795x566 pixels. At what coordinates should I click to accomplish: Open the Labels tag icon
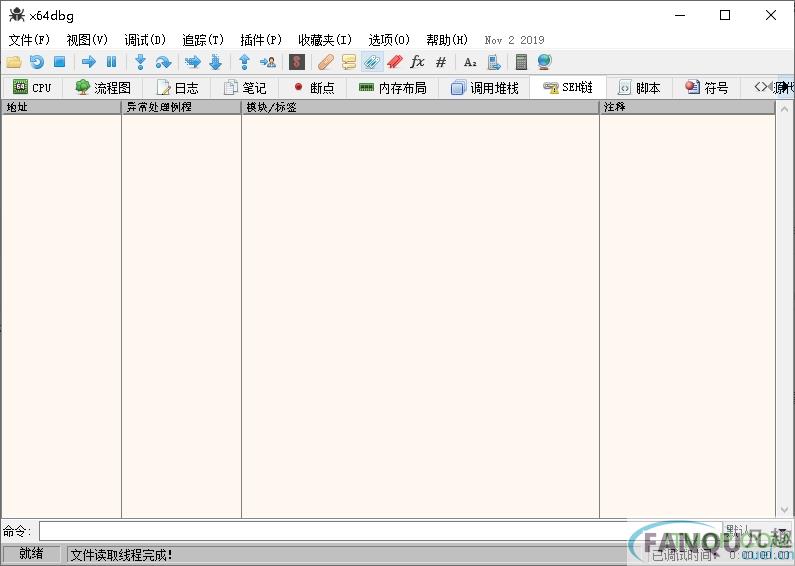[x=372, y=62]
